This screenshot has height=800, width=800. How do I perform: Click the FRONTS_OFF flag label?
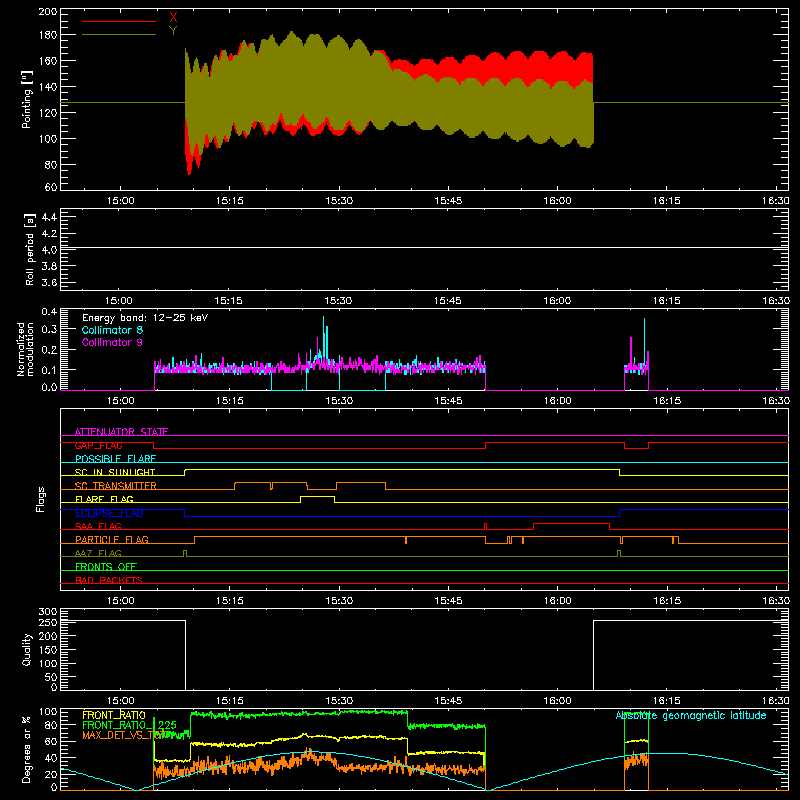106,566
